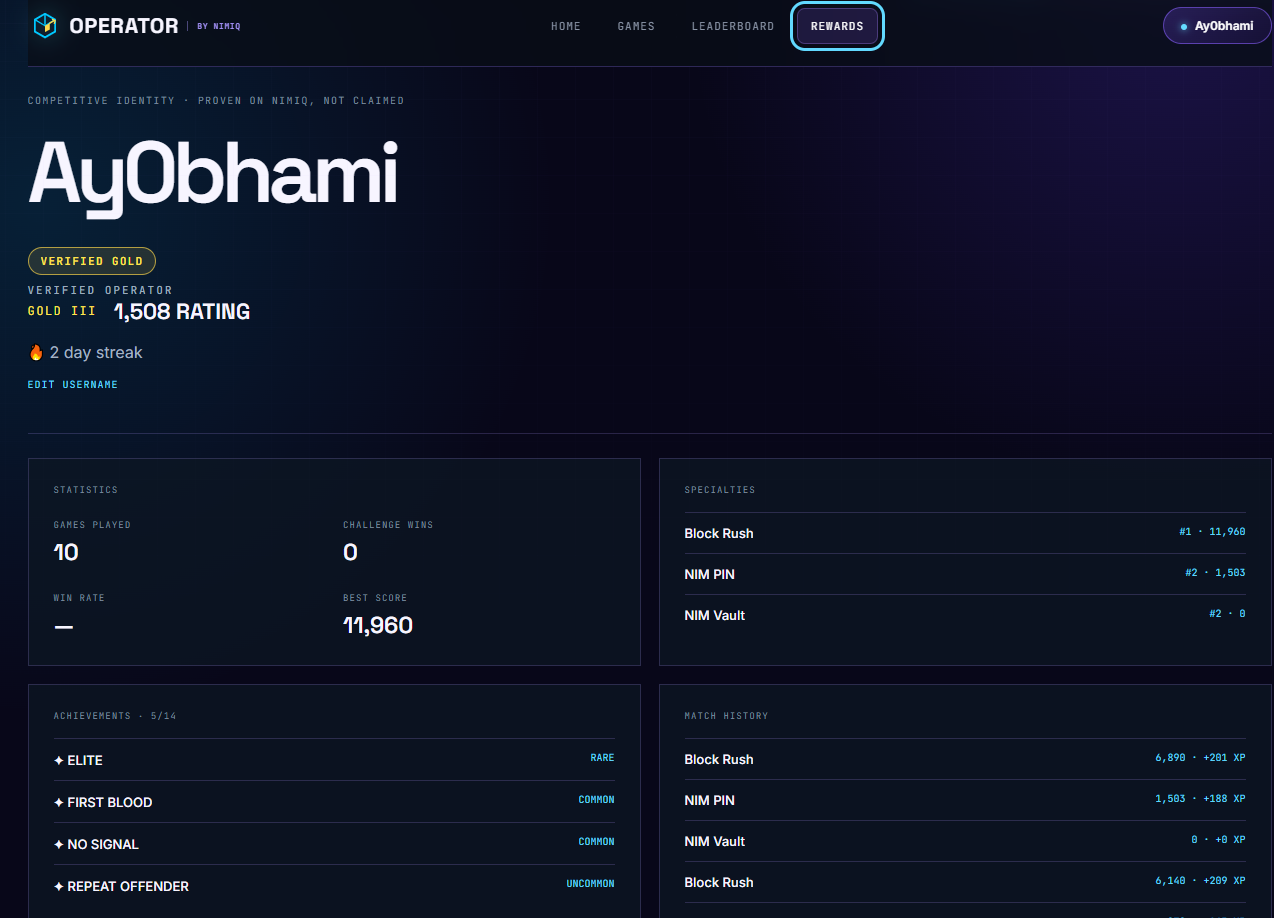Image resolution: width=1274 pixels, height=918 pixels.
Task: Click the '2 day streak' text
Action: click(96, 353)
